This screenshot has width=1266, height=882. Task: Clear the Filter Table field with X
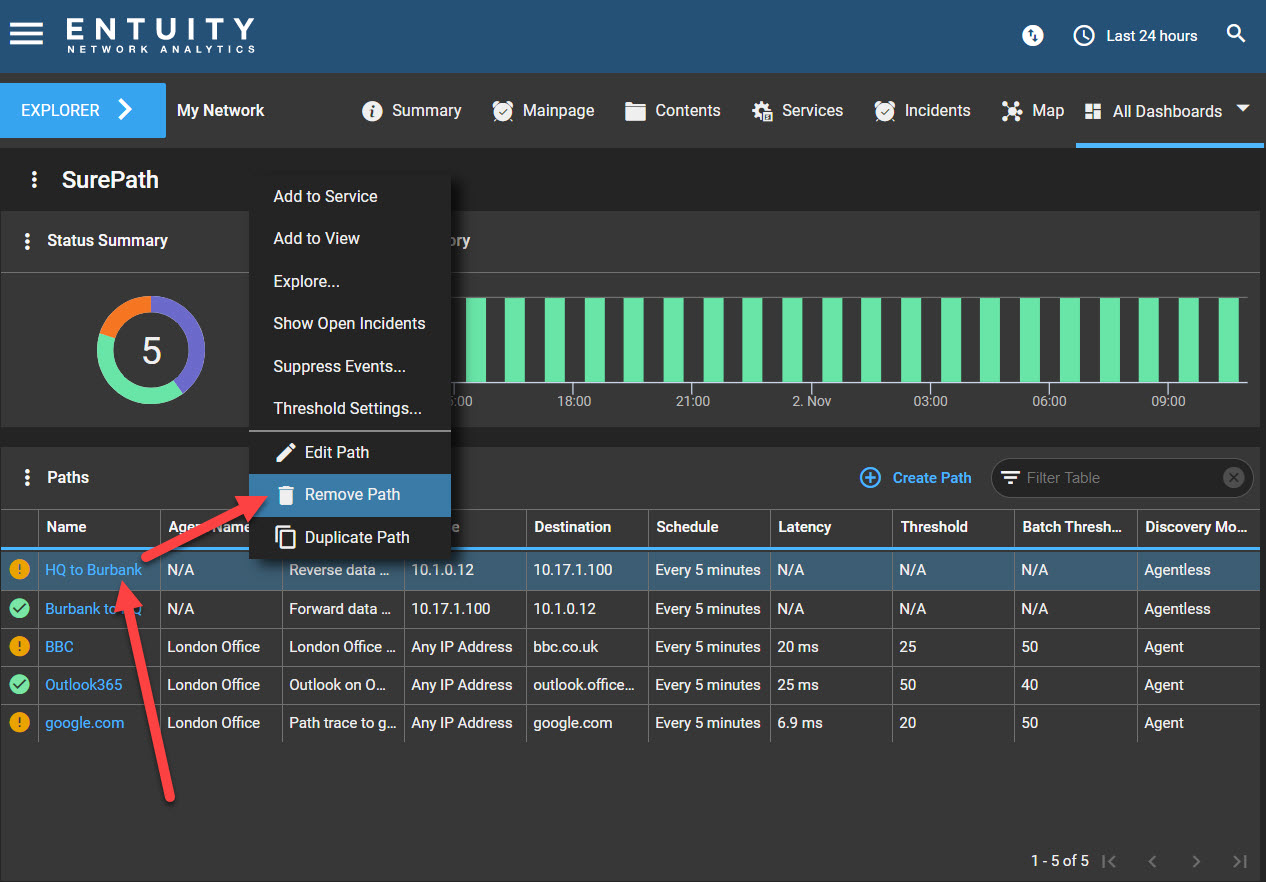coord(1234,478)
